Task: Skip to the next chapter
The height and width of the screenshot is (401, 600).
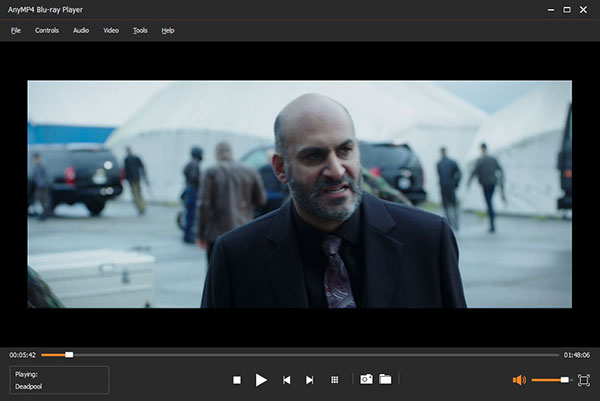Action: pyautogui.click(x=310, y=380)
